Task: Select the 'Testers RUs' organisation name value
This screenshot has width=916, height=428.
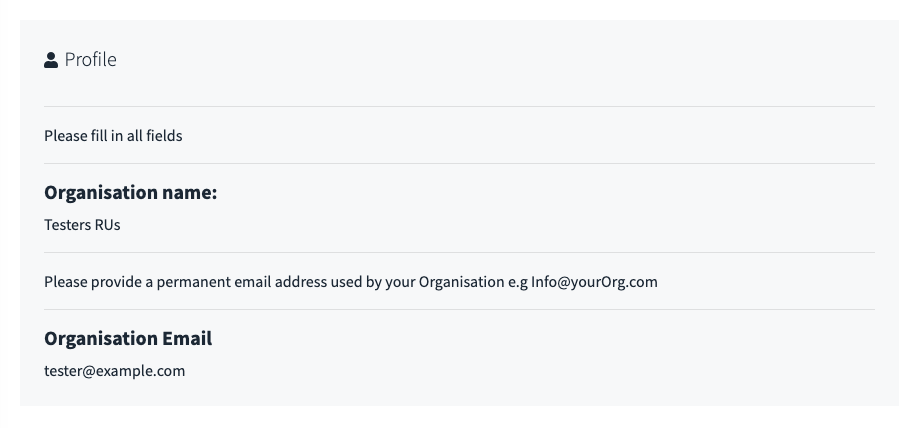Action: coord(82,225)
